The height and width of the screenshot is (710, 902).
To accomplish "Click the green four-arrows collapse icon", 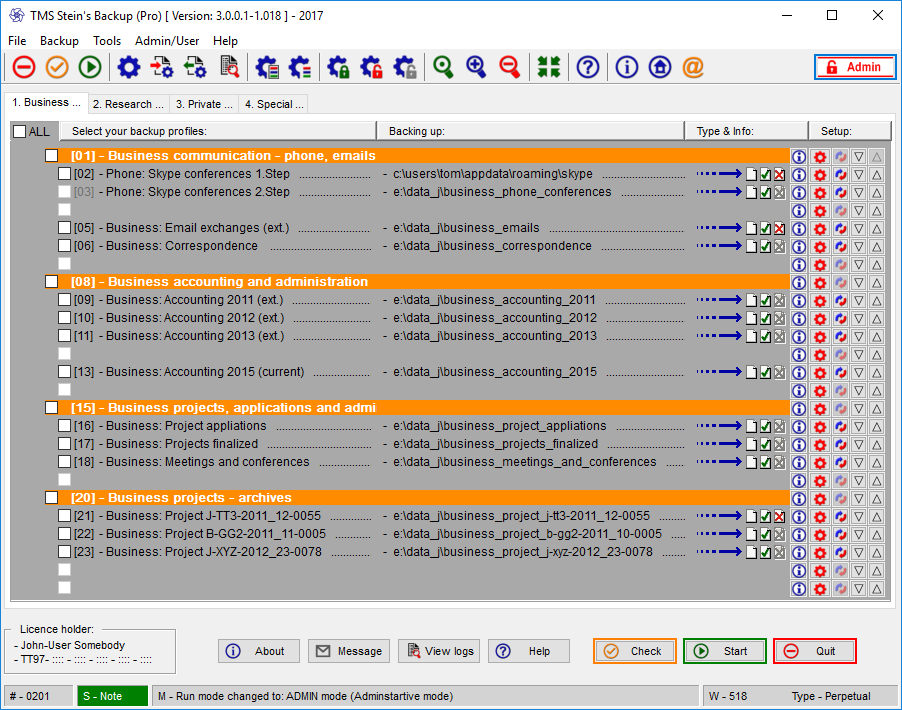I will (x=549, y=67).
